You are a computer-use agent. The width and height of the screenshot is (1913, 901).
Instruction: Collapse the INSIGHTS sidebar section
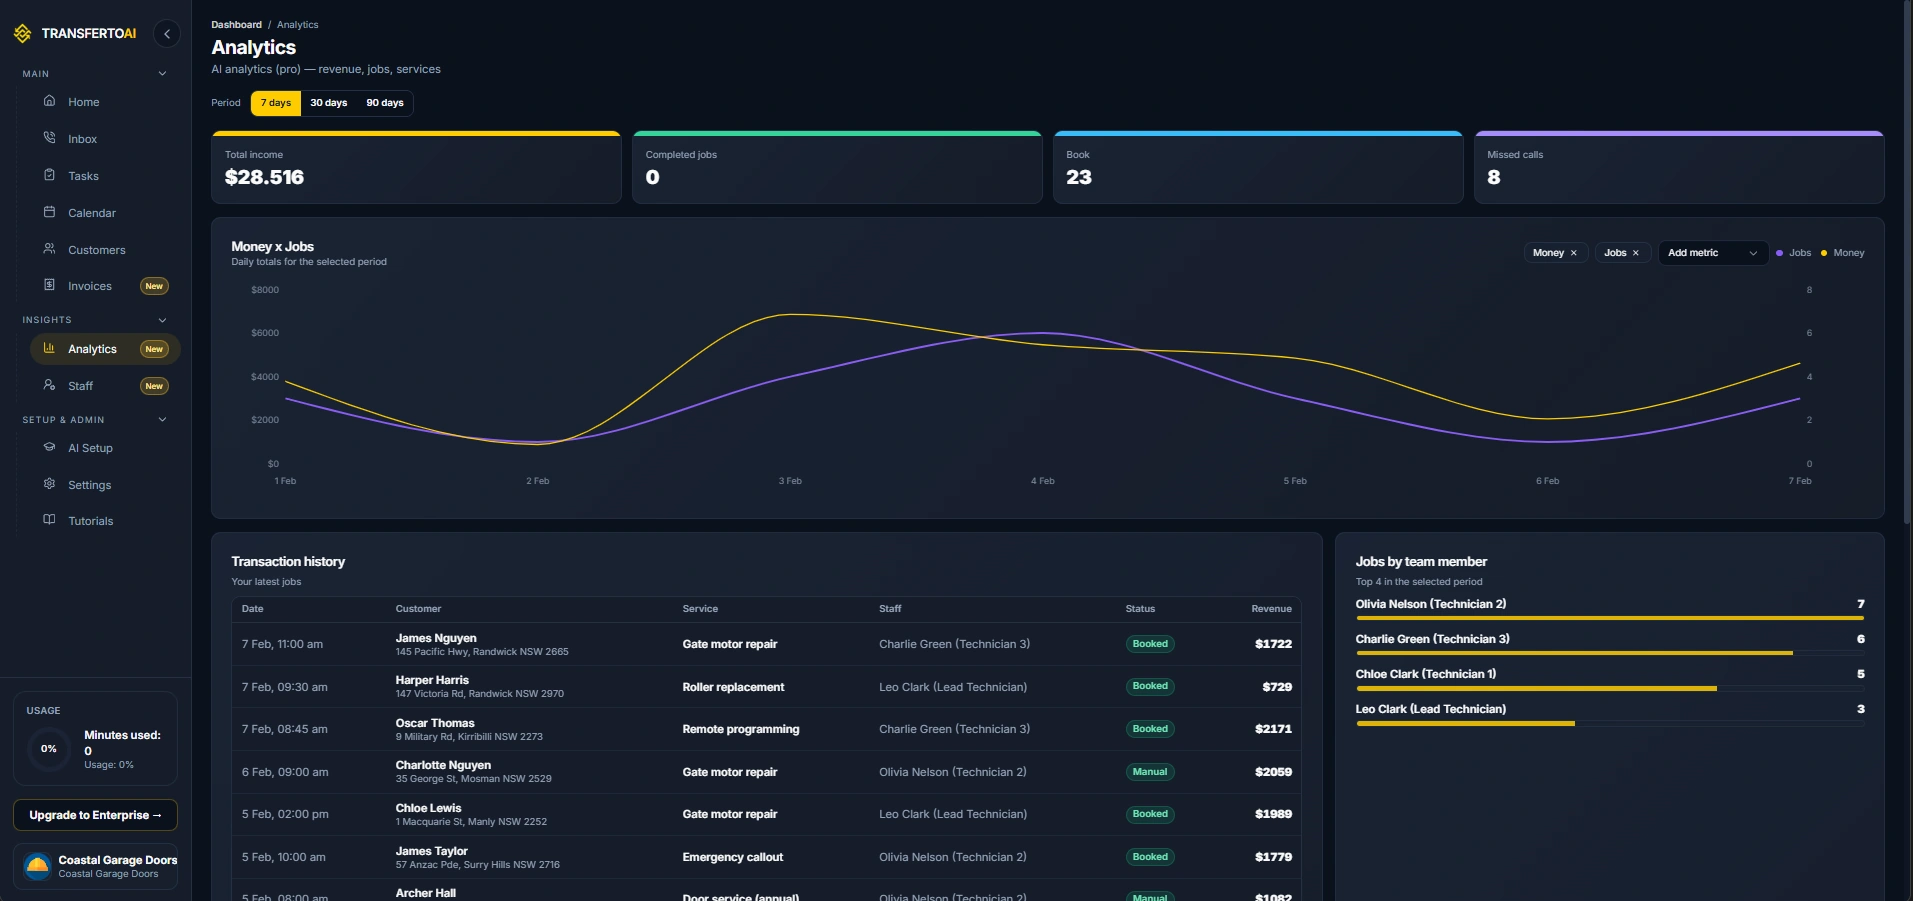[x=162, y=320]
